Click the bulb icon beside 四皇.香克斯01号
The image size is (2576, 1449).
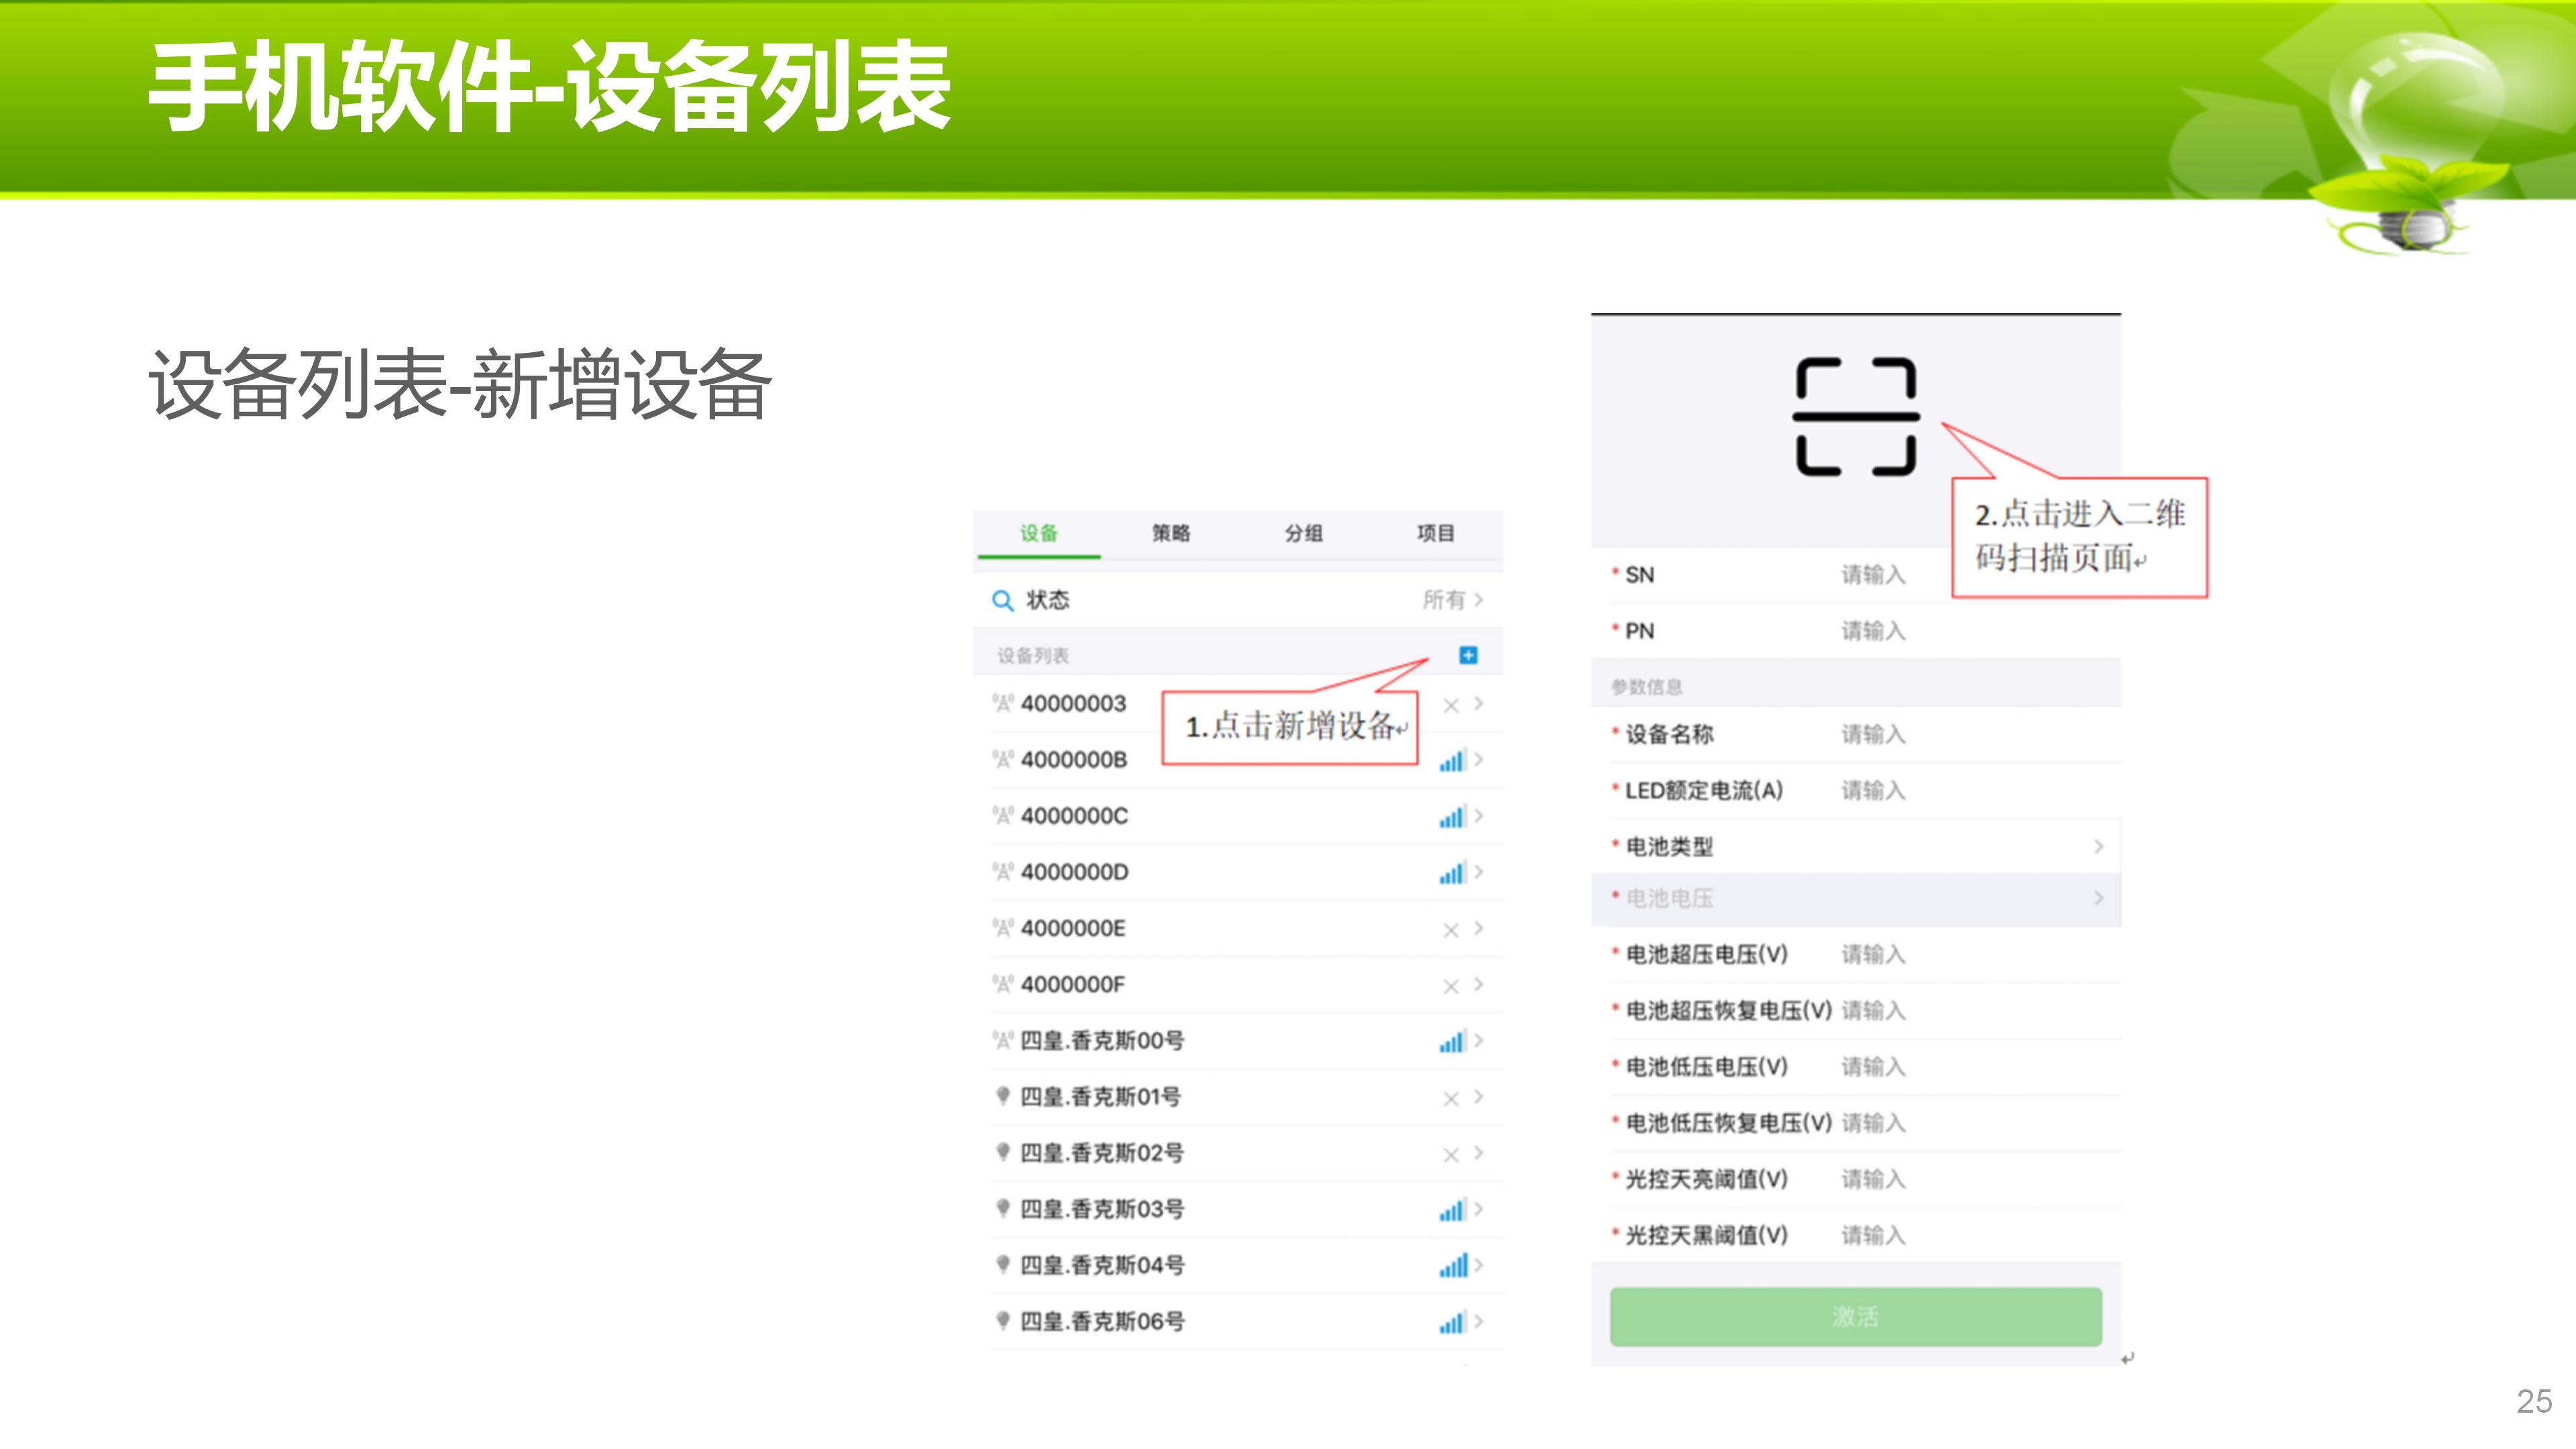(1003, 1096)
